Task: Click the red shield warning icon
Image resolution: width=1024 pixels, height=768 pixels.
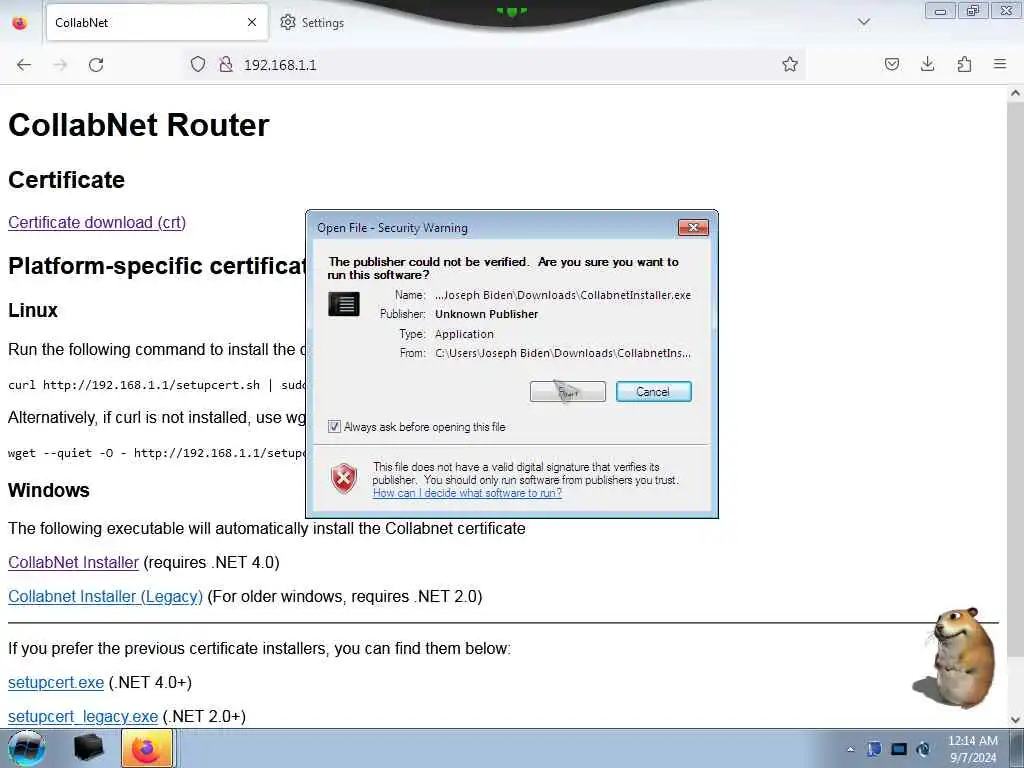Action: (x=344, y=478)
